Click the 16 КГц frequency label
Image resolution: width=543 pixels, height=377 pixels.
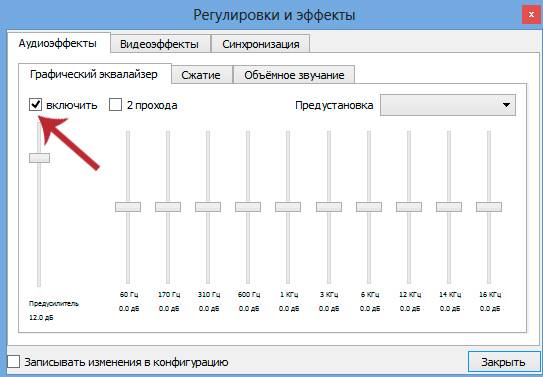point(490,295)
